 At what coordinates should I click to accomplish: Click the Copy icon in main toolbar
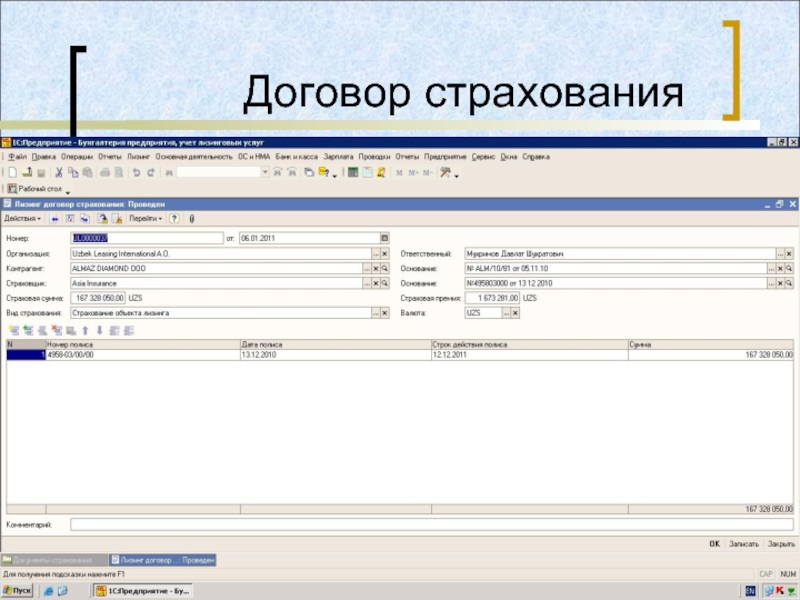click(x=73, y=172)
